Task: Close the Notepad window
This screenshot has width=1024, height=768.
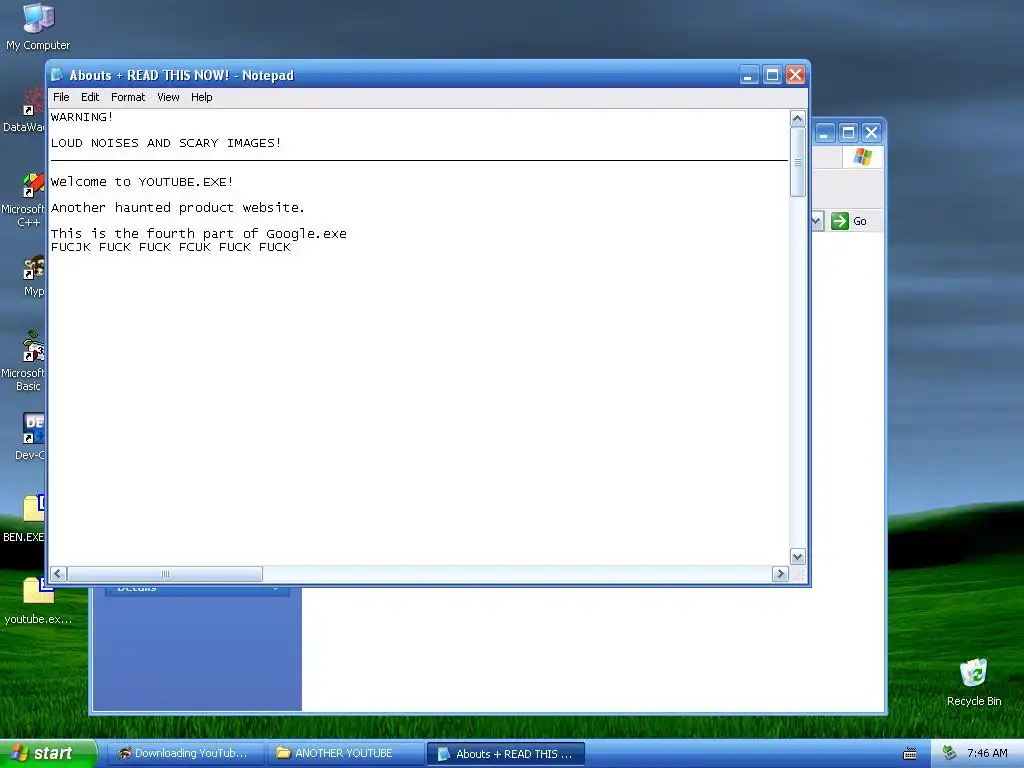Action: [795, 75]
